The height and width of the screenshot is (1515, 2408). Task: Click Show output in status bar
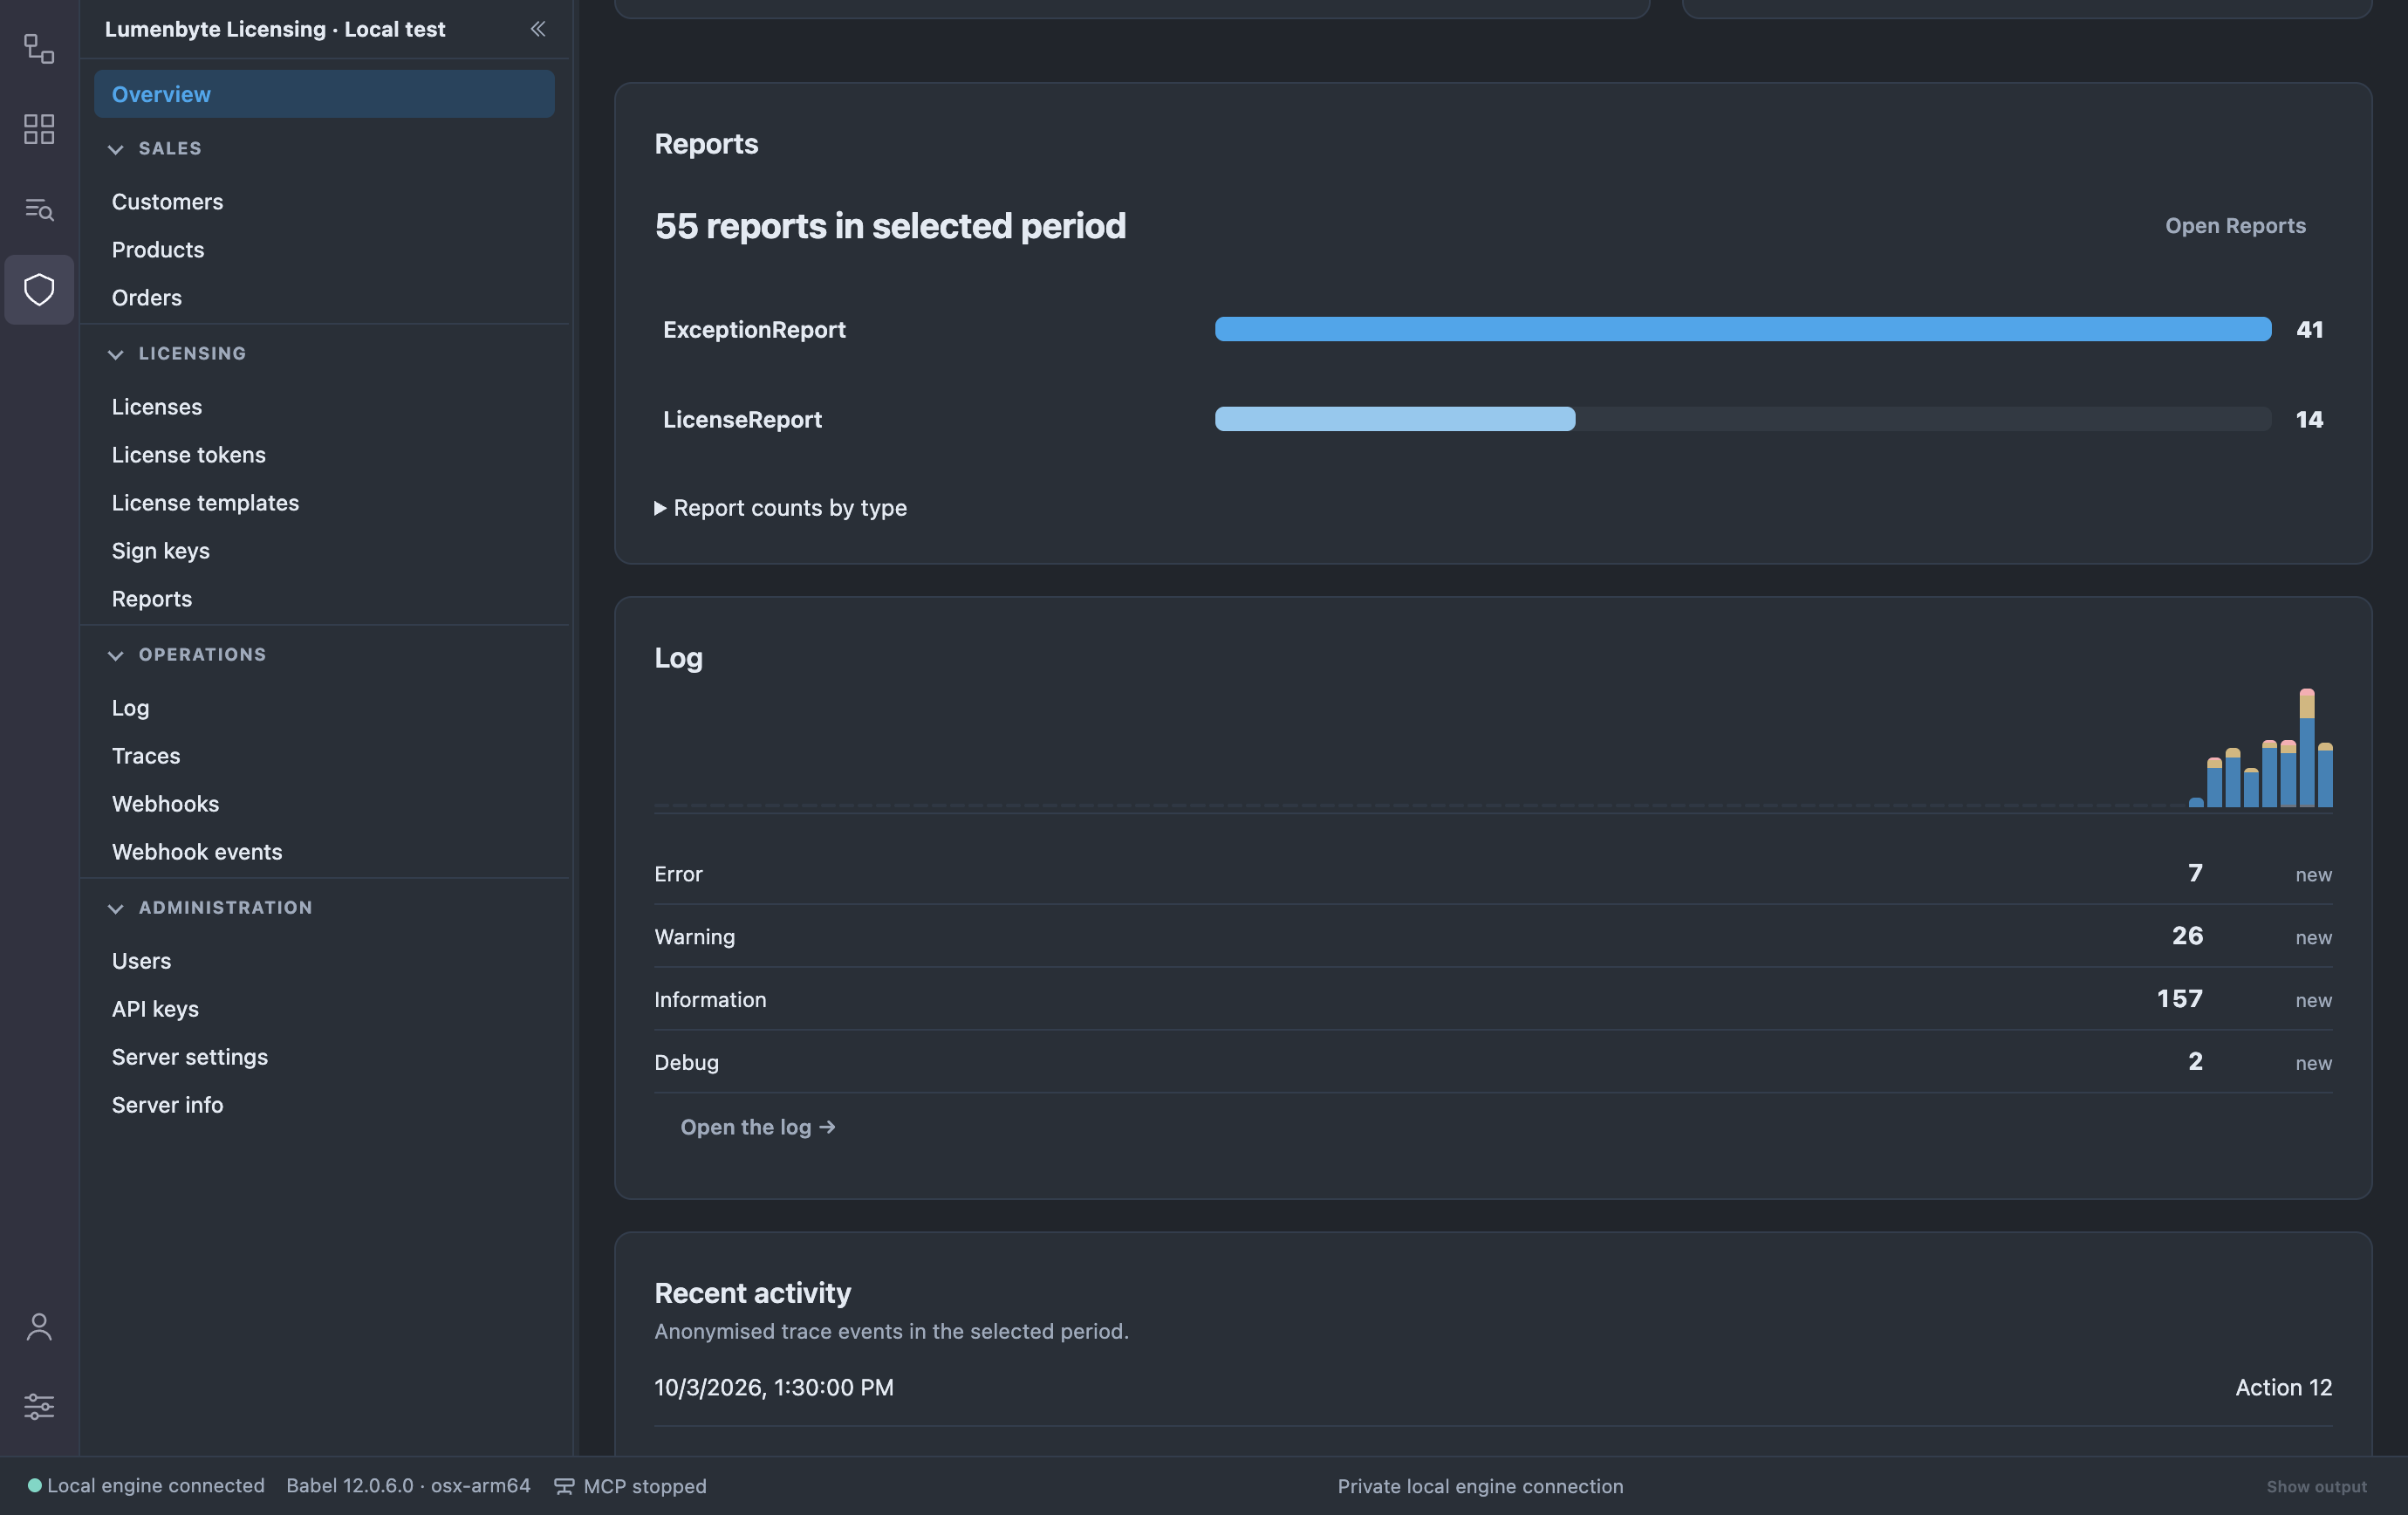click(x=2316, y=1487)
